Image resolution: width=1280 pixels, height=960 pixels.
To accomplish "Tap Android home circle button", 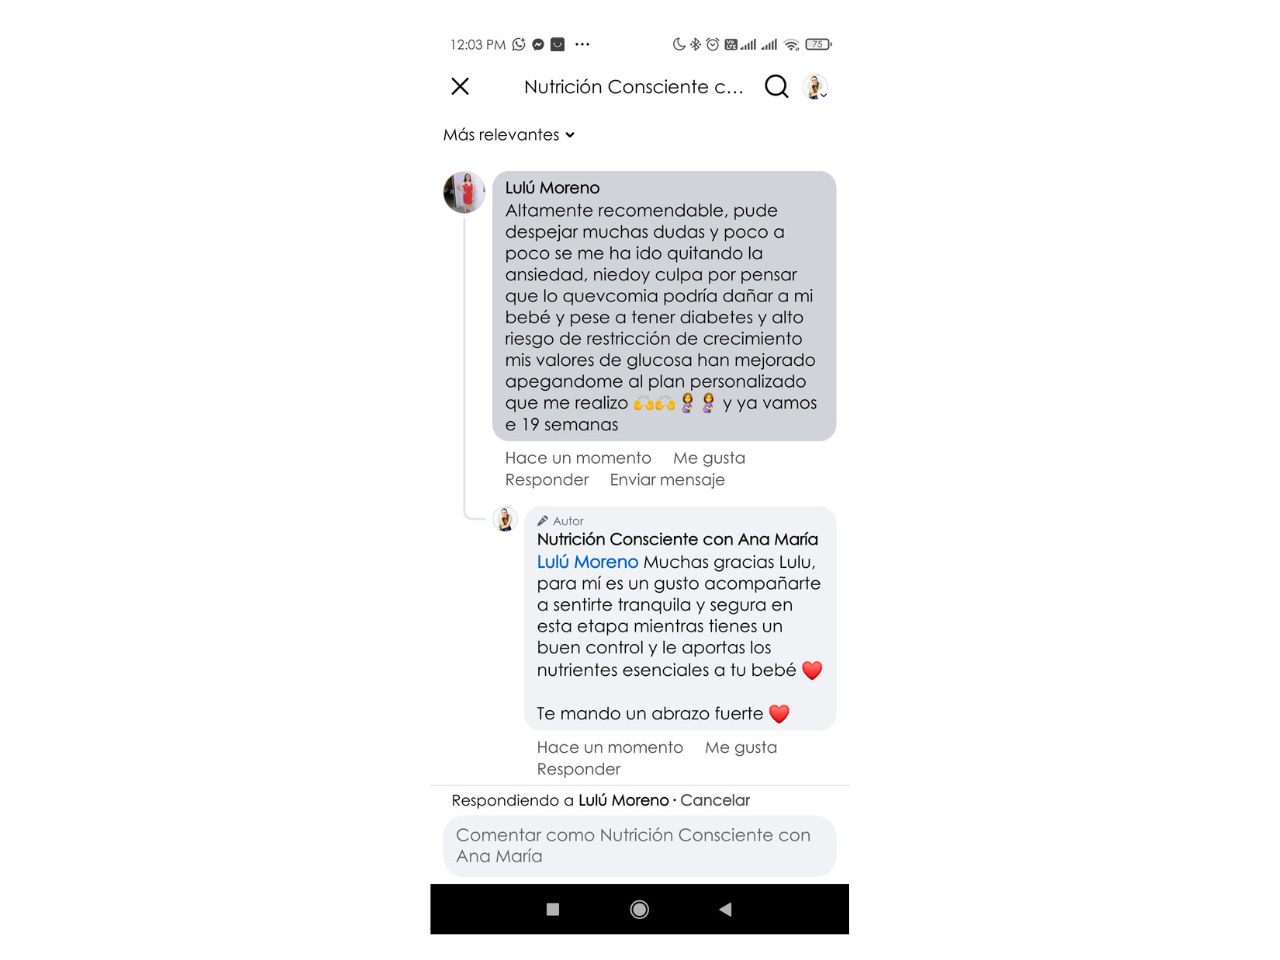I will 640,909.
